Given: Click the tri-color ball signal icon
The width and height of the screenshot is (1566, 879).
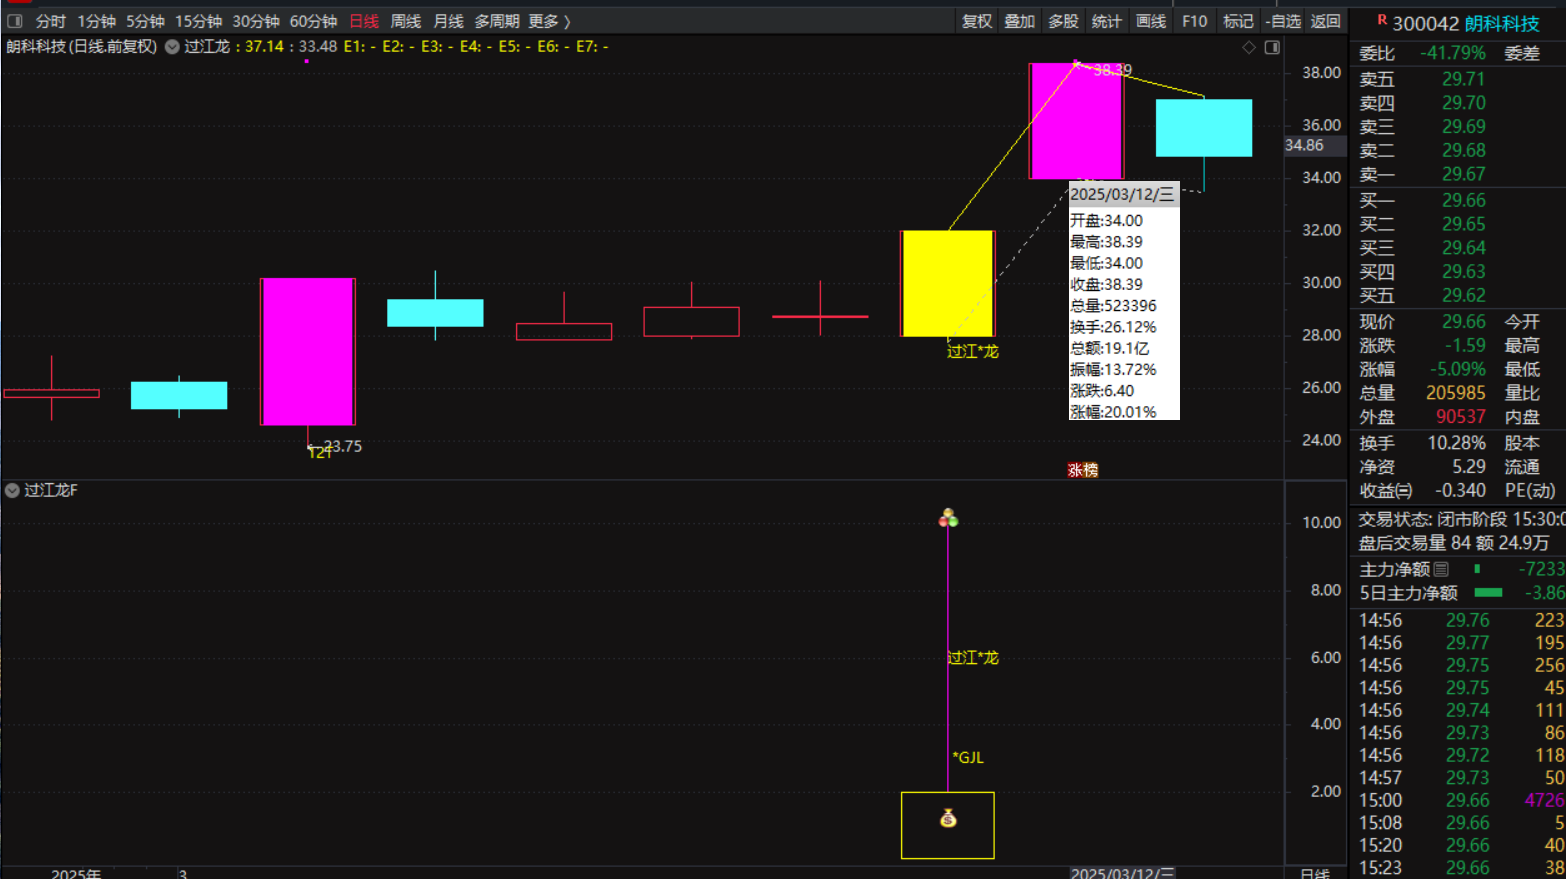Looking at the screenshot, I should (948, 518).
